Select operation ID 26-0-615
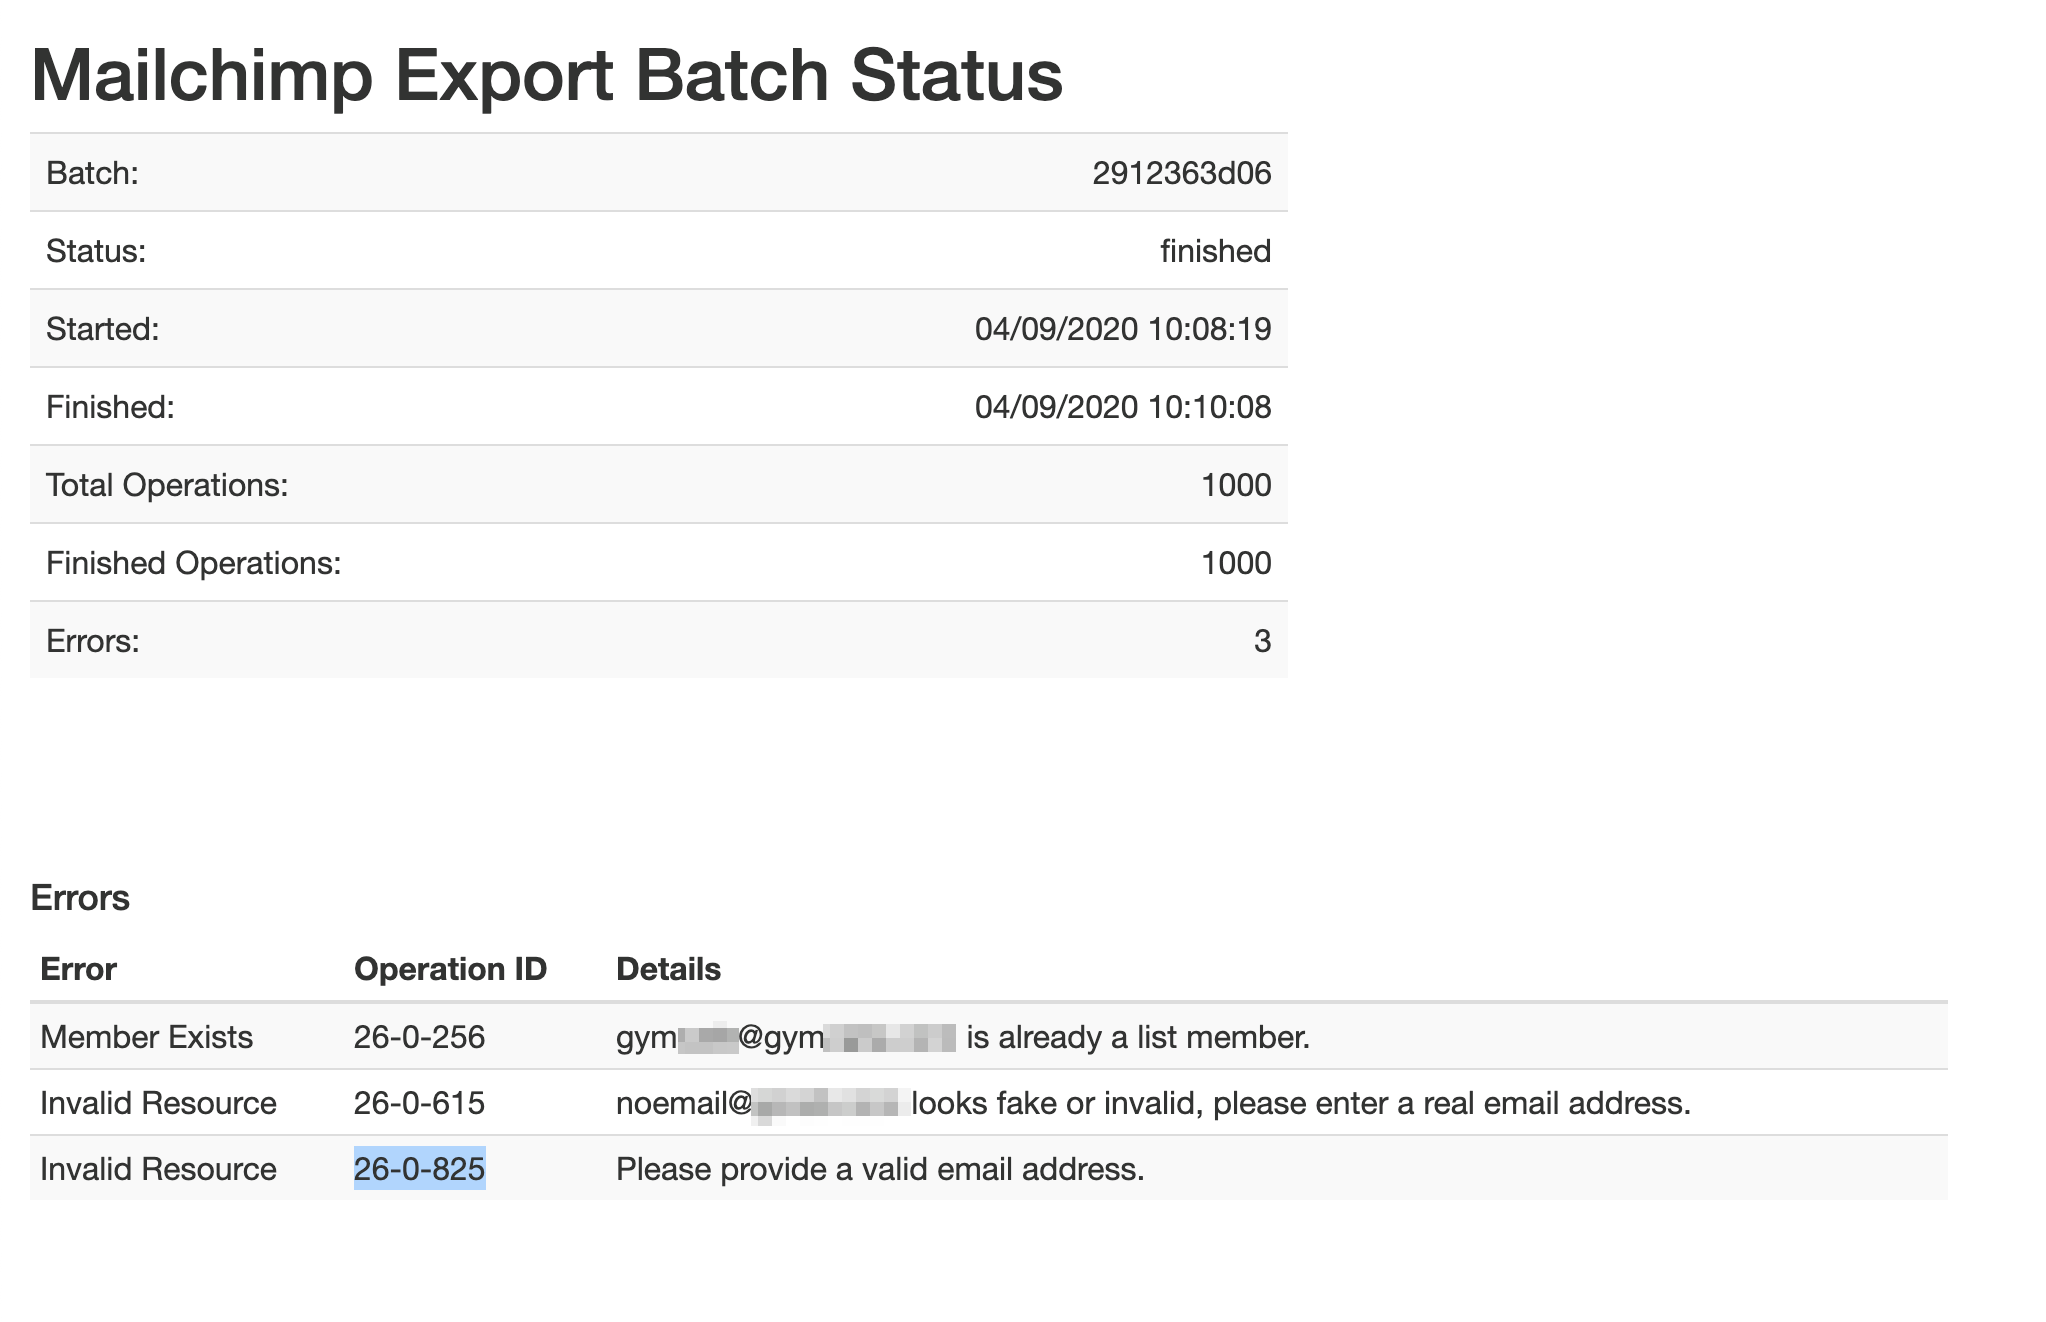The image size is (2046, 1322). point(419,1103)
